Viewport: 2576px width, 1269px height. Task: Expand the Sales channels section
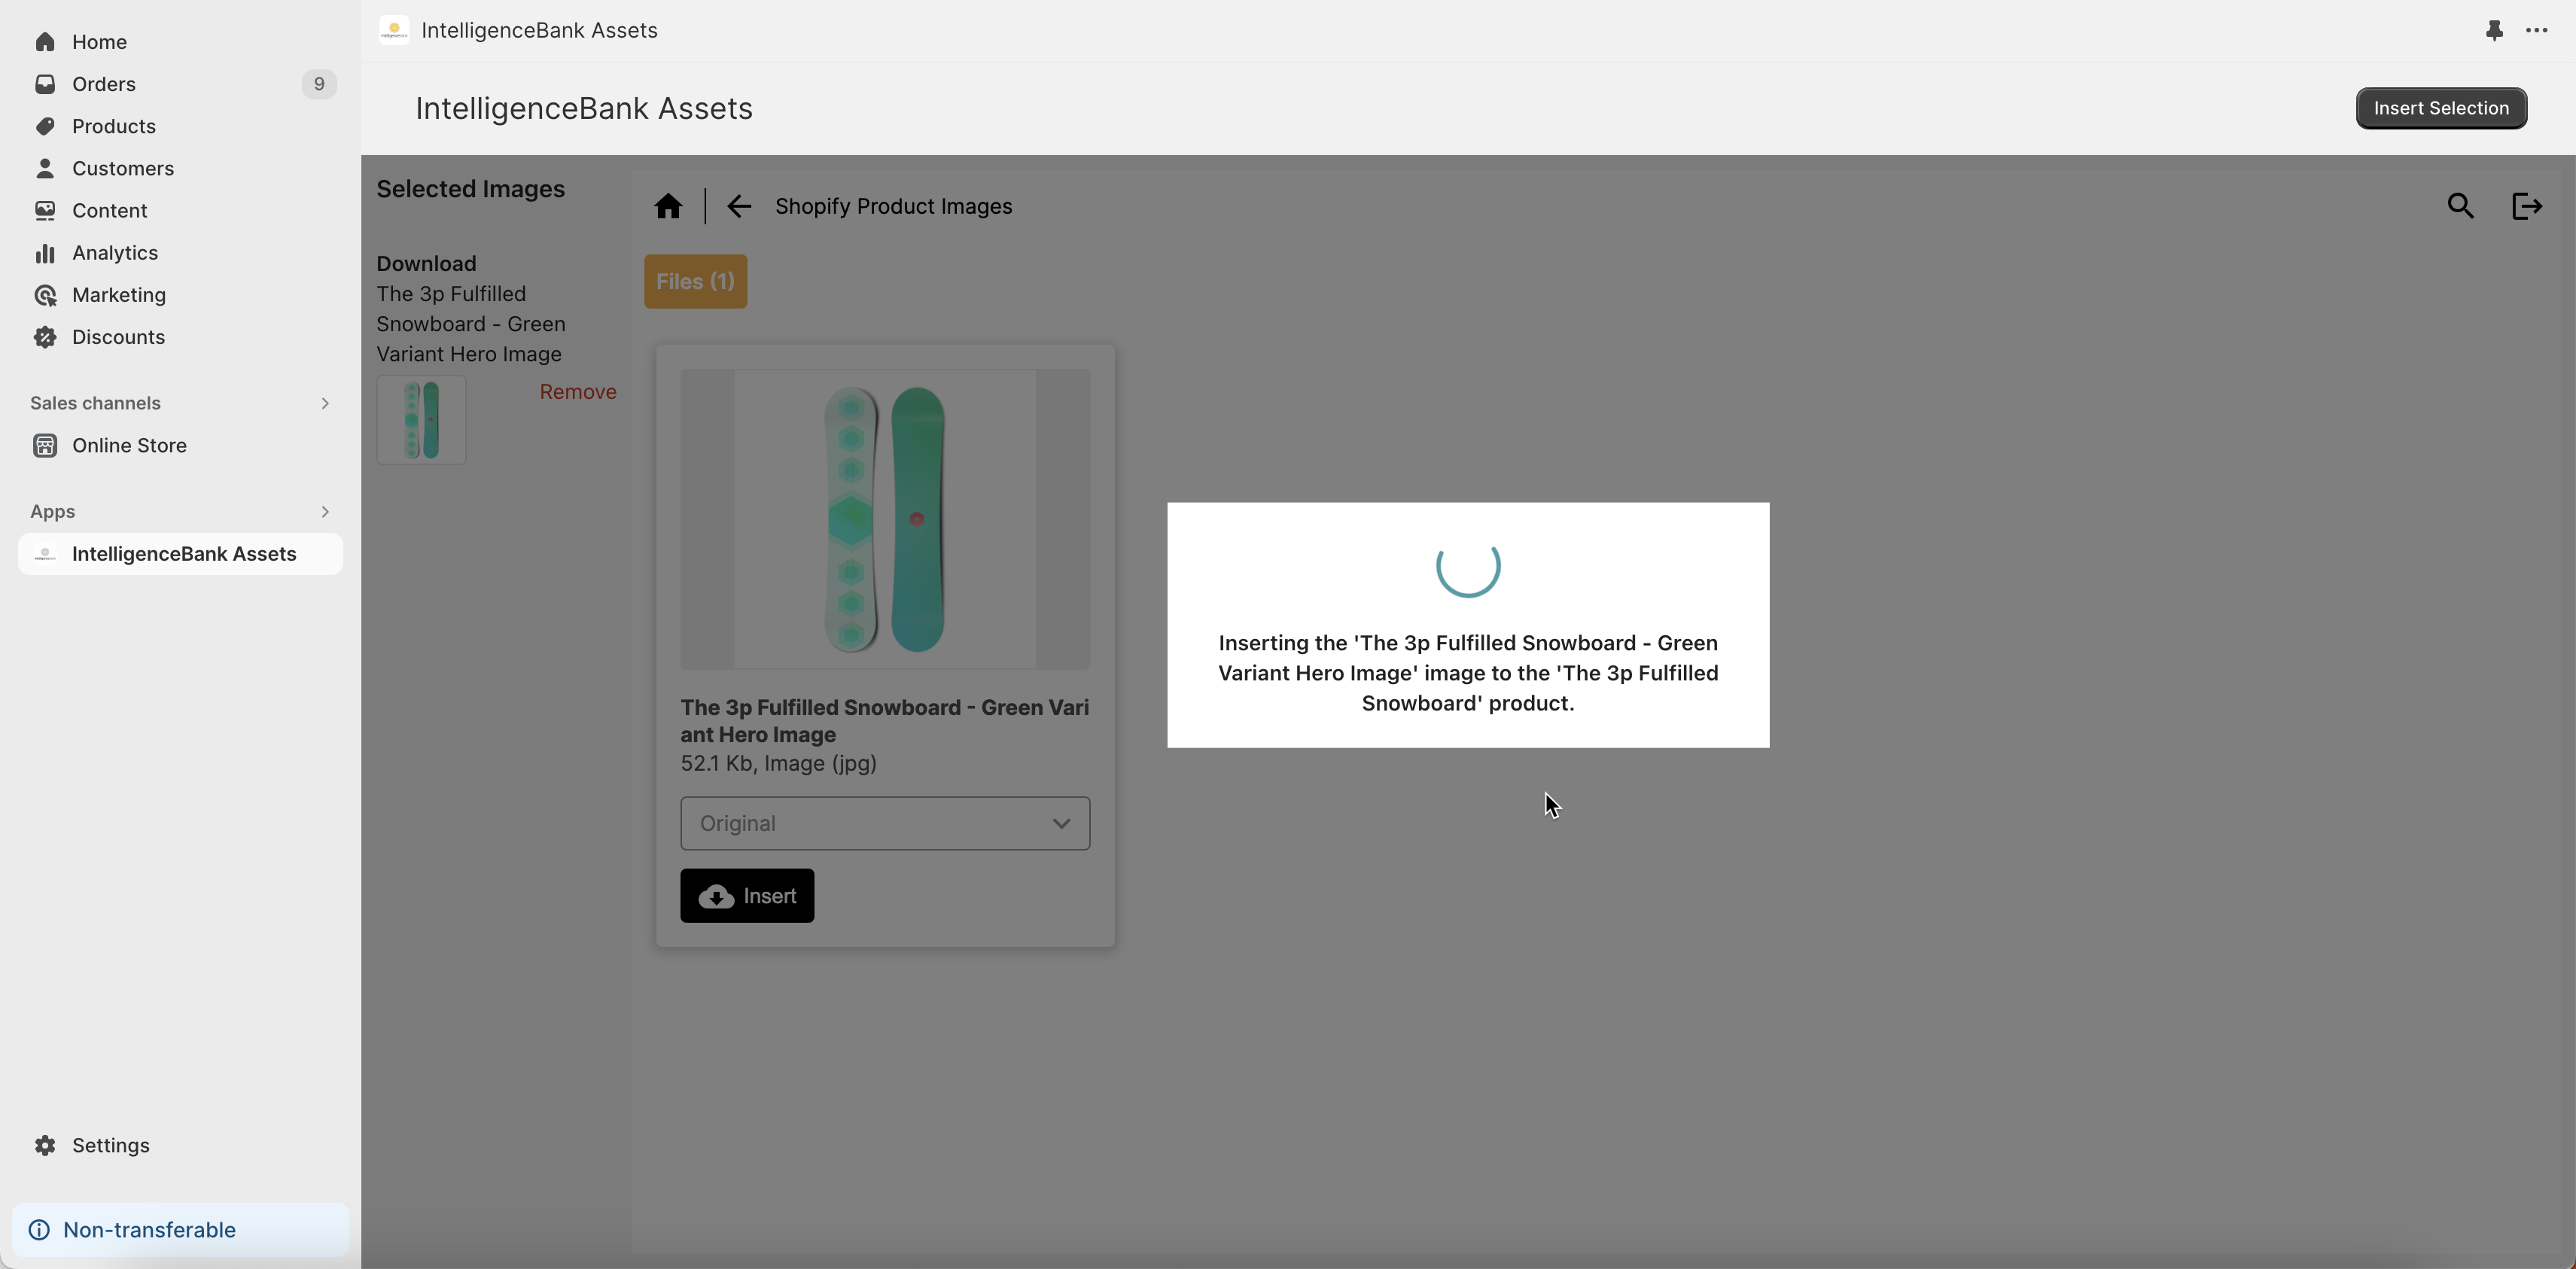(325, 403)
